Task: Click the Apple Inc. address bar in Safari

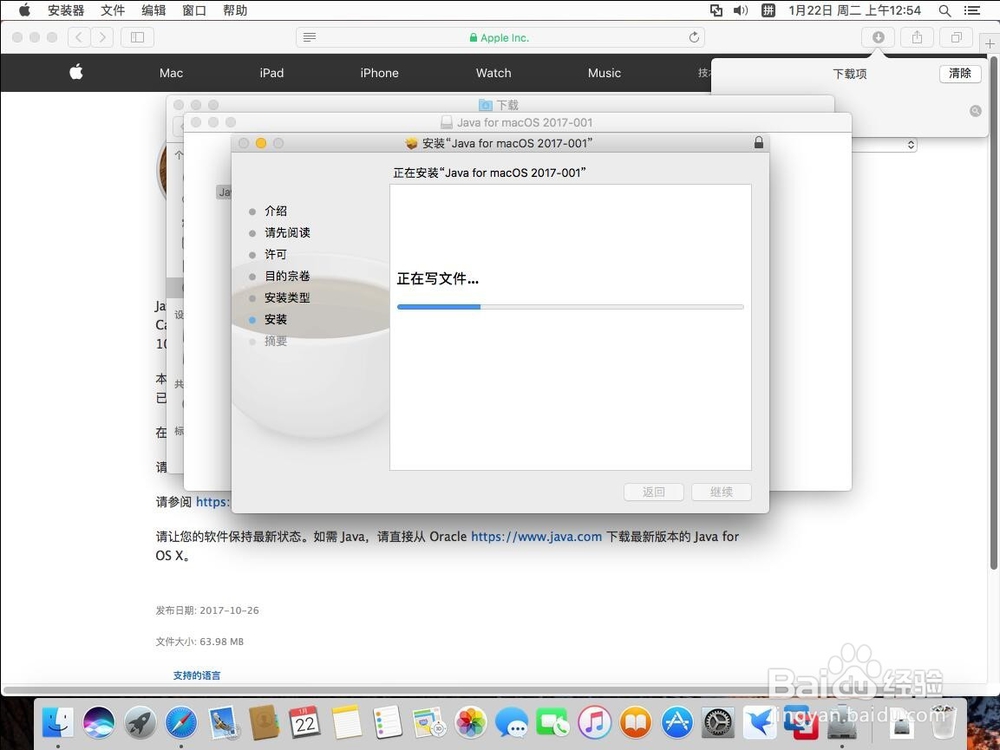Action: pos(500,37)
